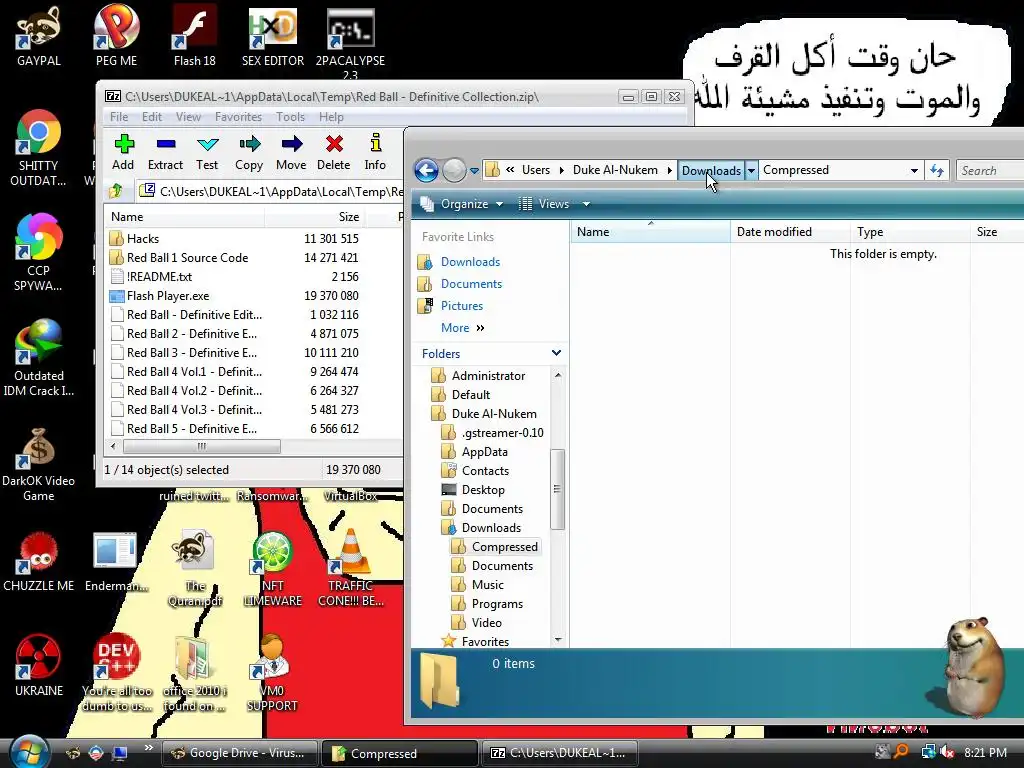Click the Explorer Back arrow button
Viewport: 1024px width, 768px height.
(x=426, y=170)
